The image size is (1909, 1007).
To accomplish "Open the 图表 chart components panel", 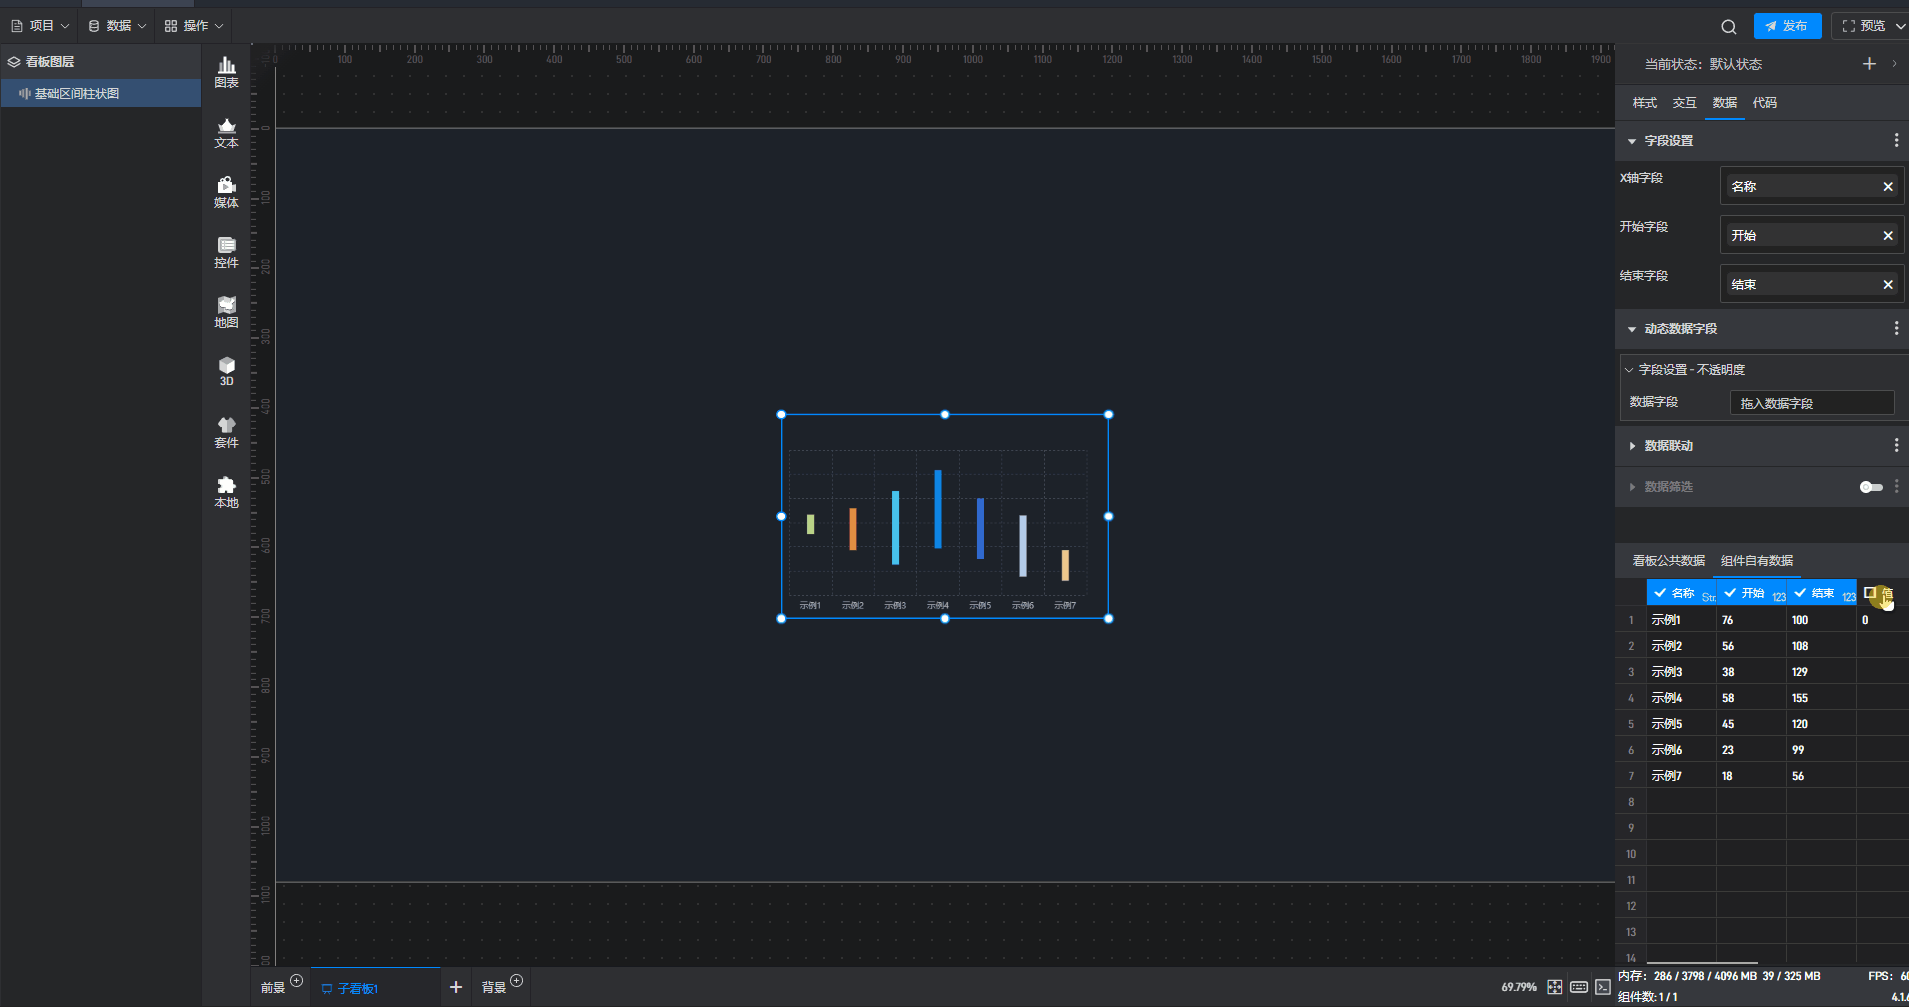I will point(227,72).
